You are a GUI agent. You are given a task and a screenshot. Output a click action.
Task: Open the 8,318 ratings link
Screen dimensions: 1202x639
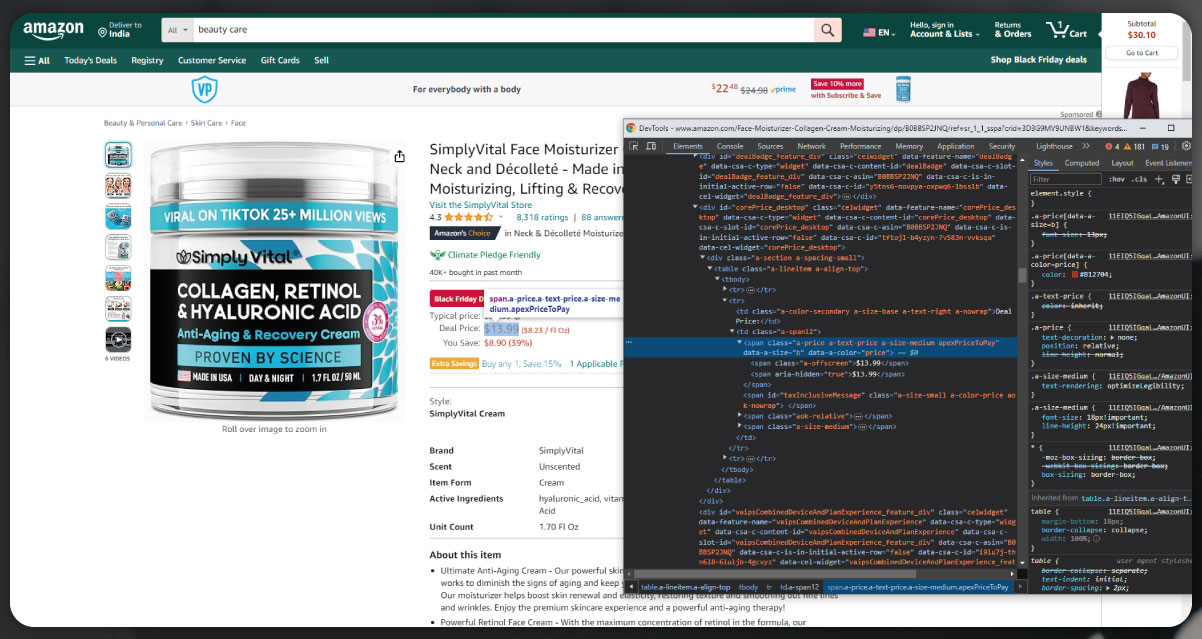point(542,216)
